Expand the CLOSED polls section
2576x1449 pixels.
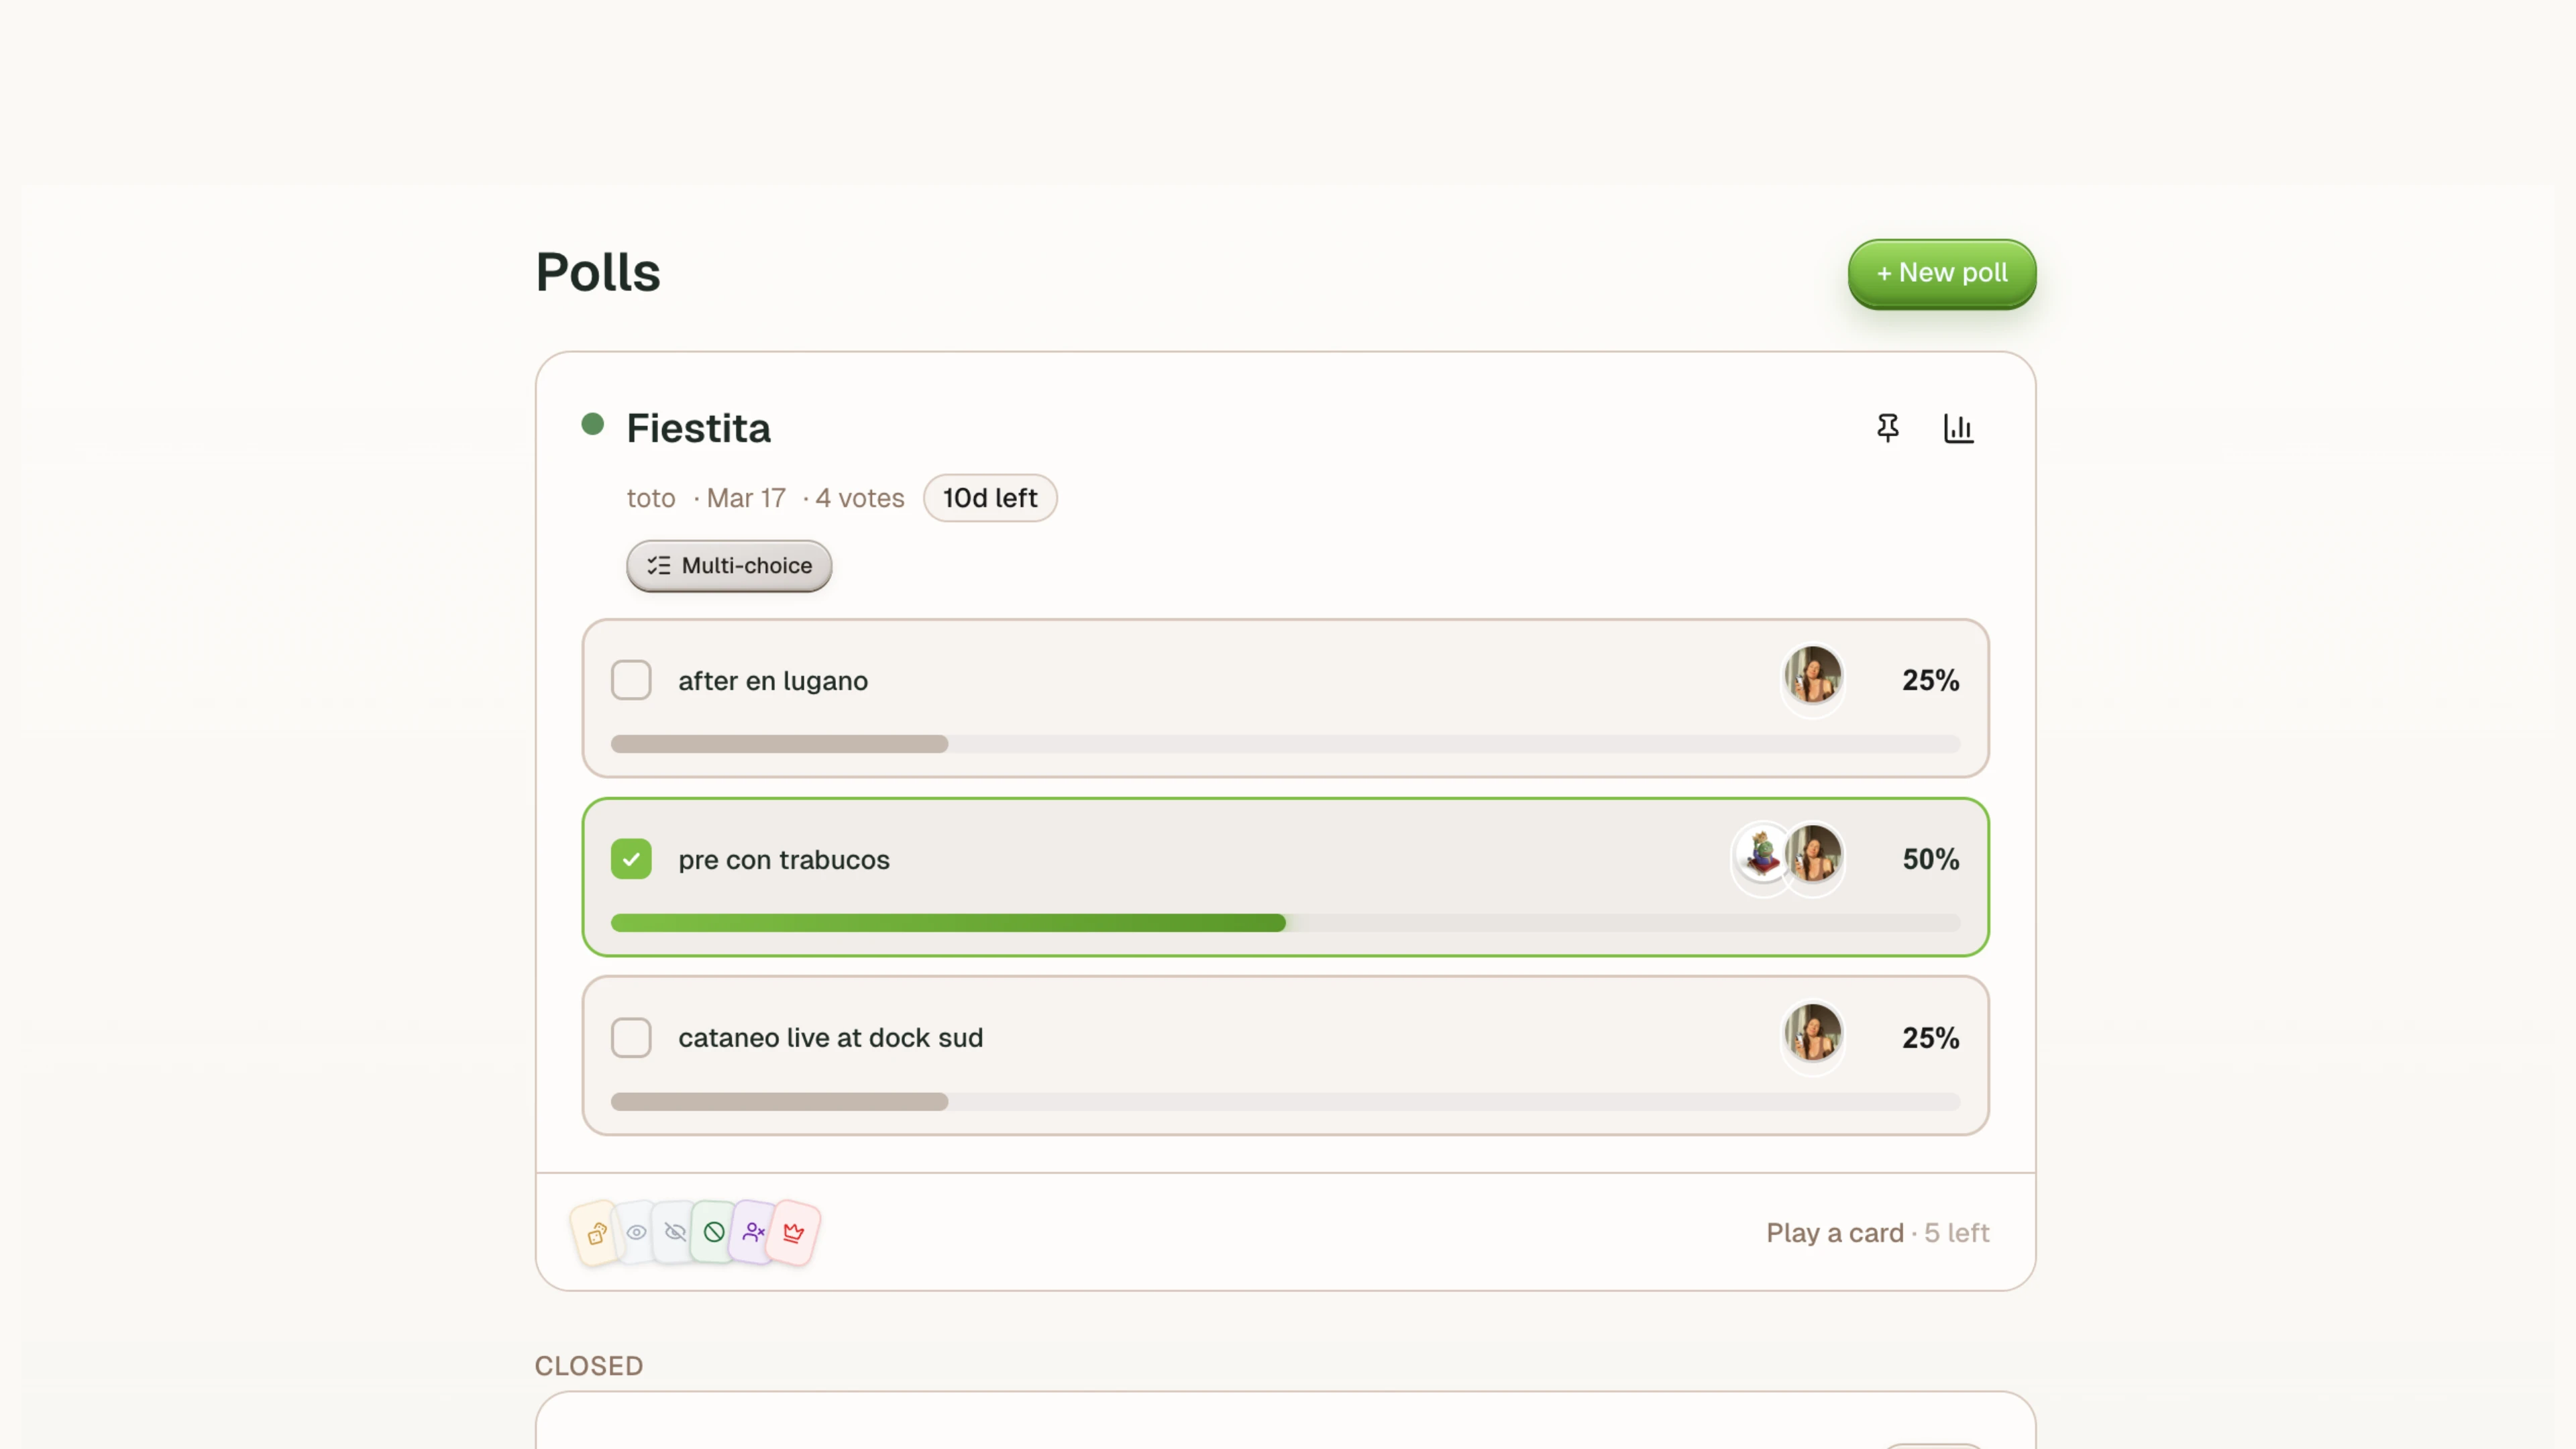tap(589, 1365)
